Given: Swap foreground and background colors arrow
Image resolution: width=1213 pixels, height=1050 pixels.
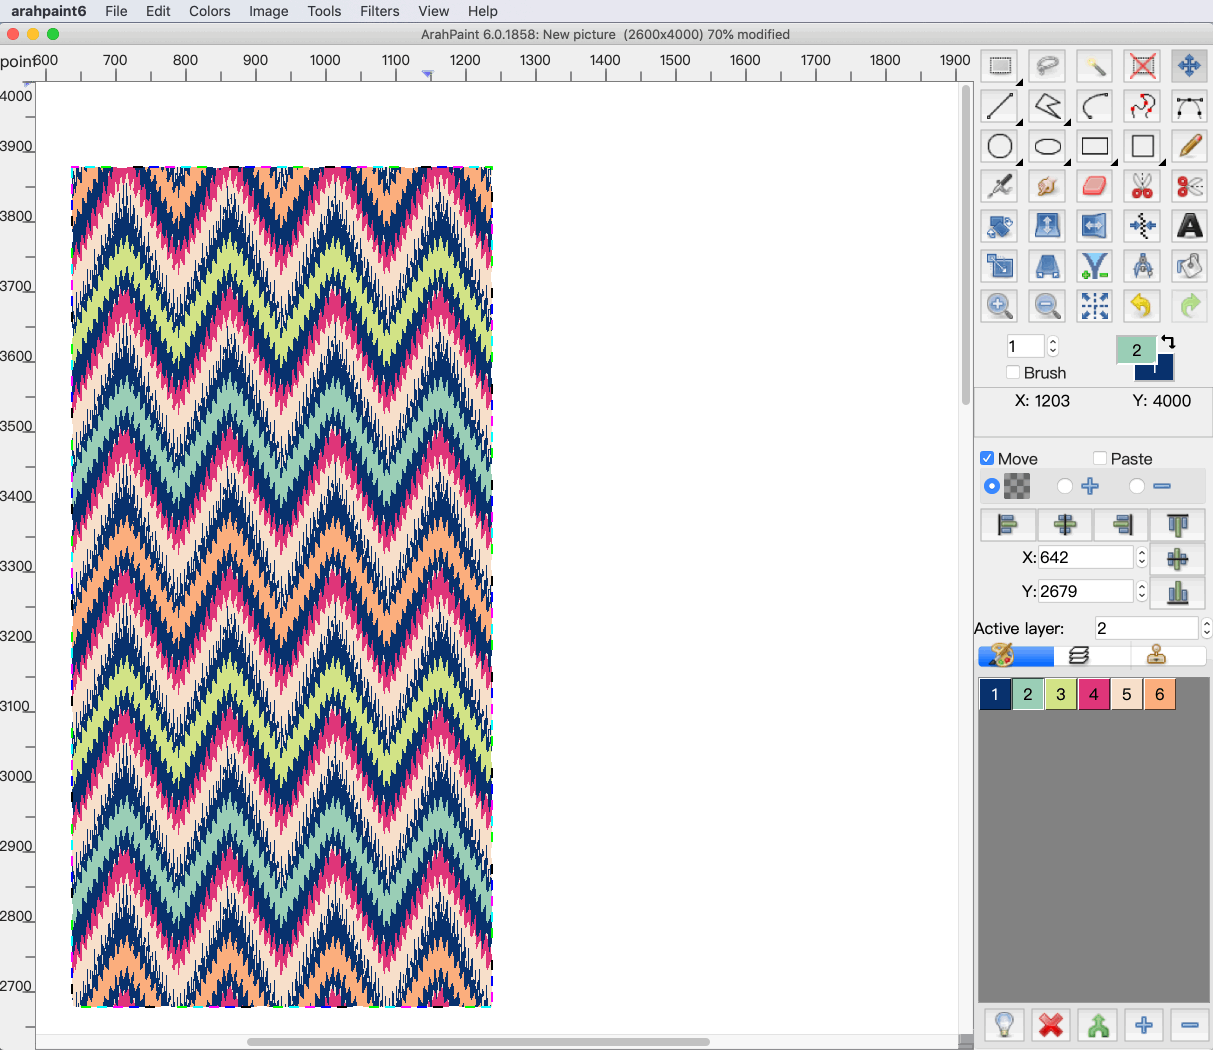Looking at the screenshot, I should [x=1168, y=342].
